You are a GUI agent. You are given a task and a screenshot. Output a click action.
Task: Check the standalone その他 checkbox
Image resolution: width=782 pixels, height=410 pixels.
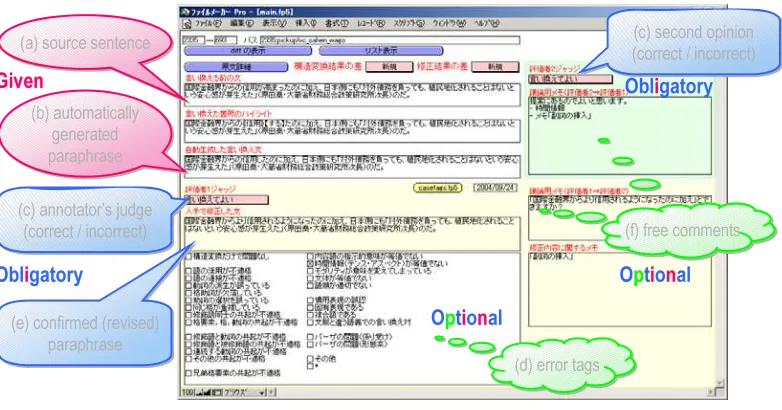coord(310,359)
